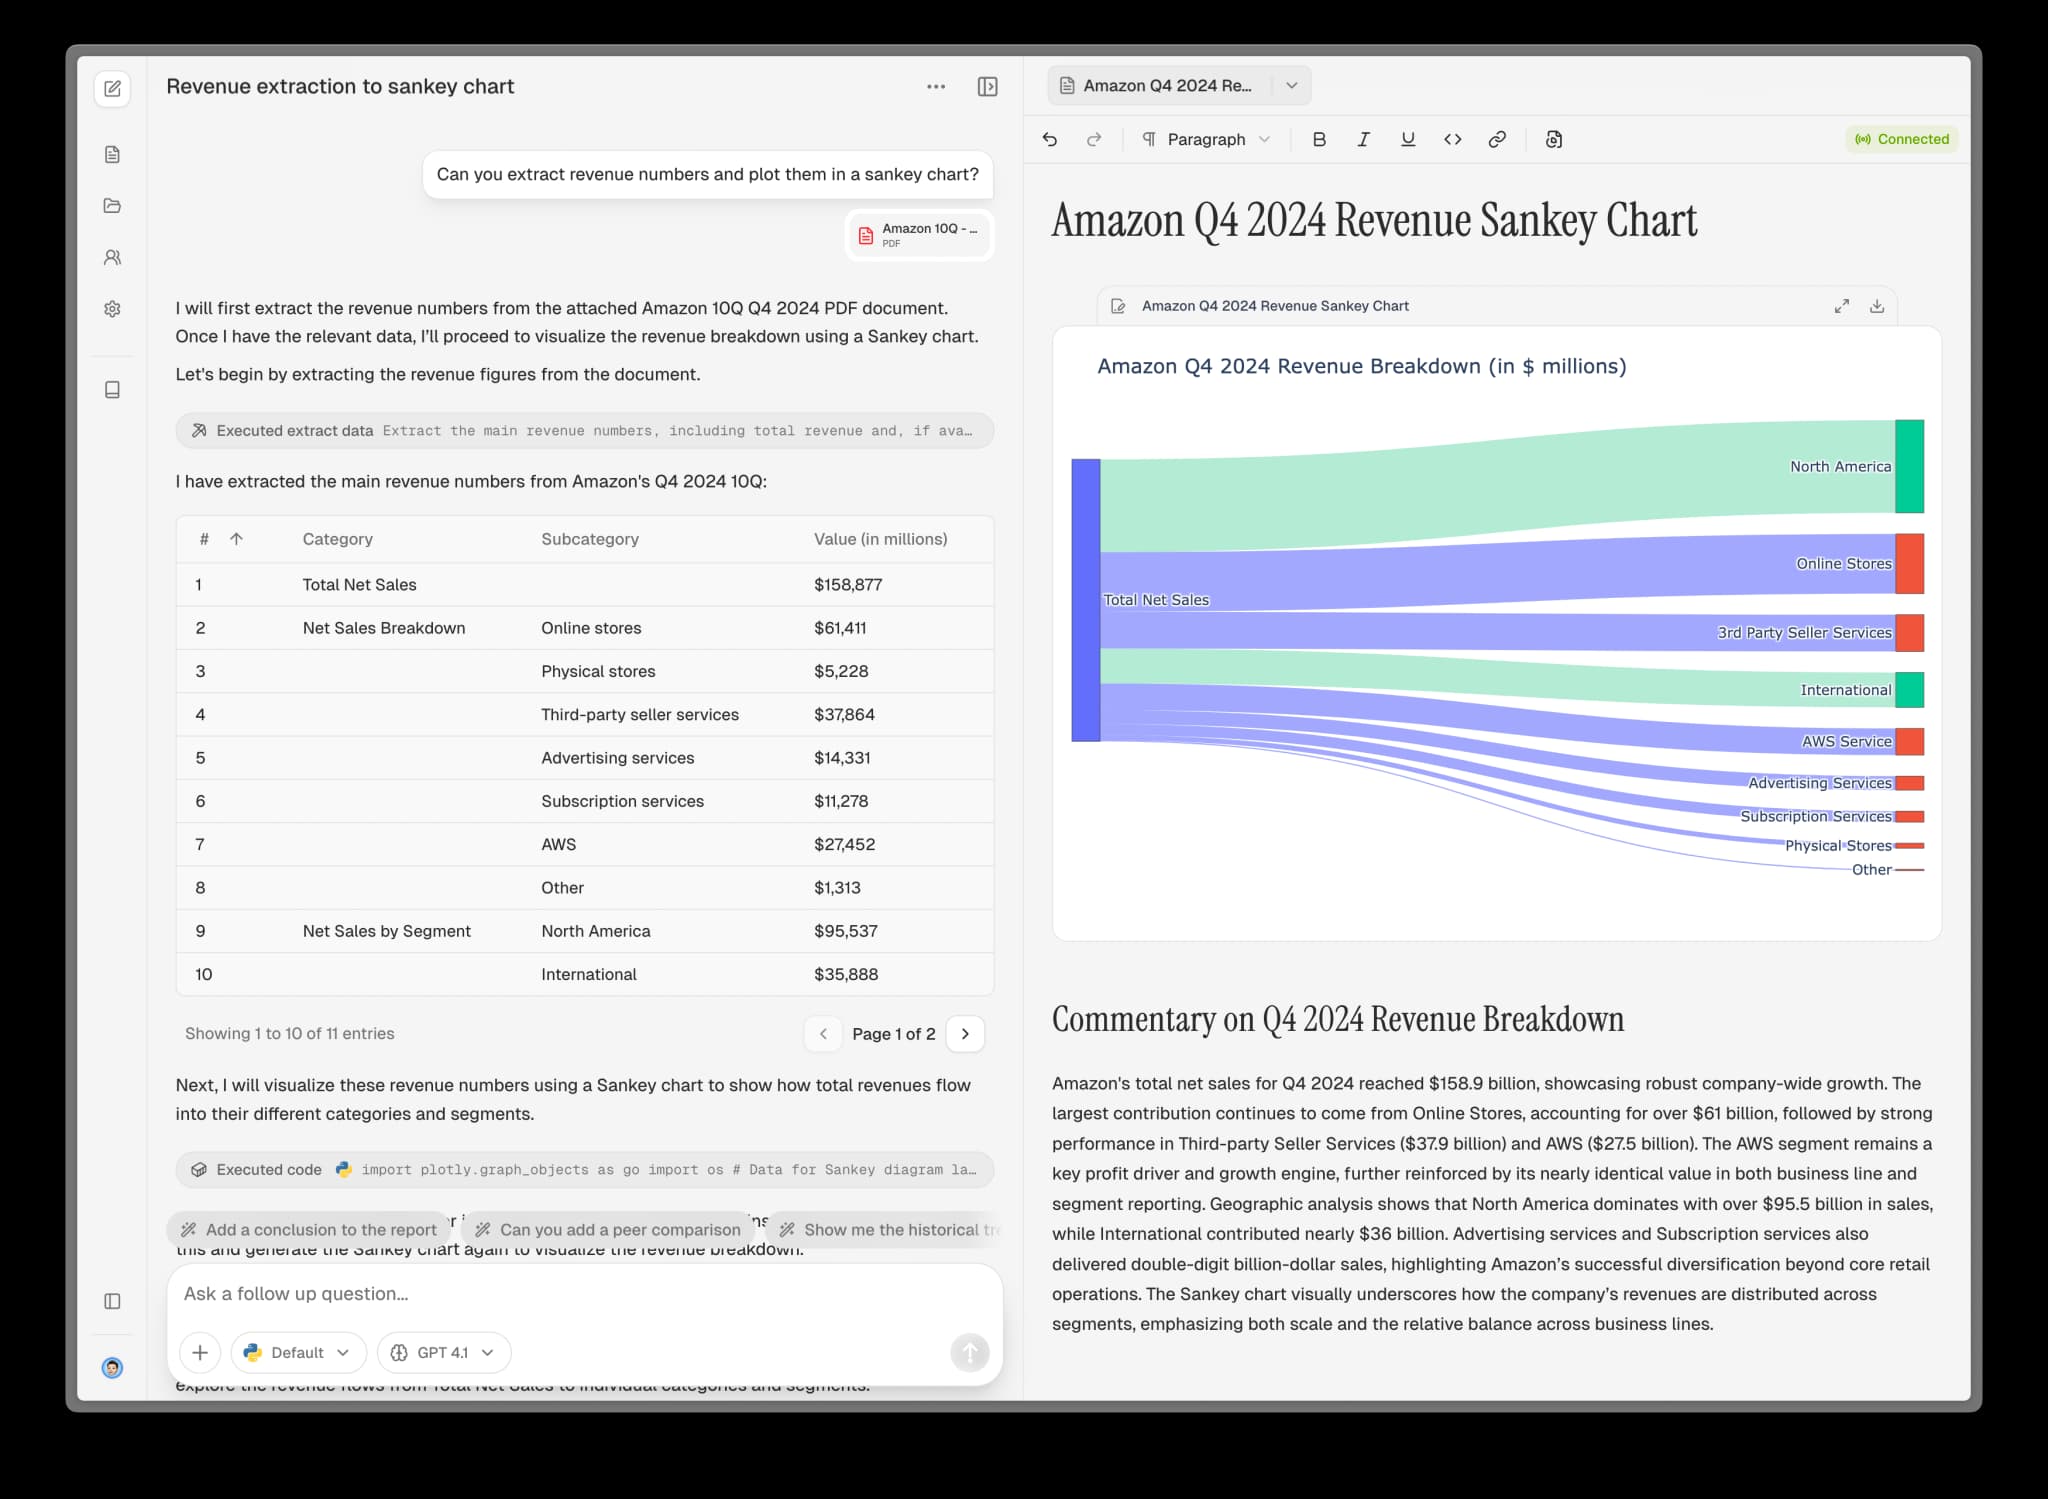Click the Category column header
The image size is (2048, 1499).
337,539
